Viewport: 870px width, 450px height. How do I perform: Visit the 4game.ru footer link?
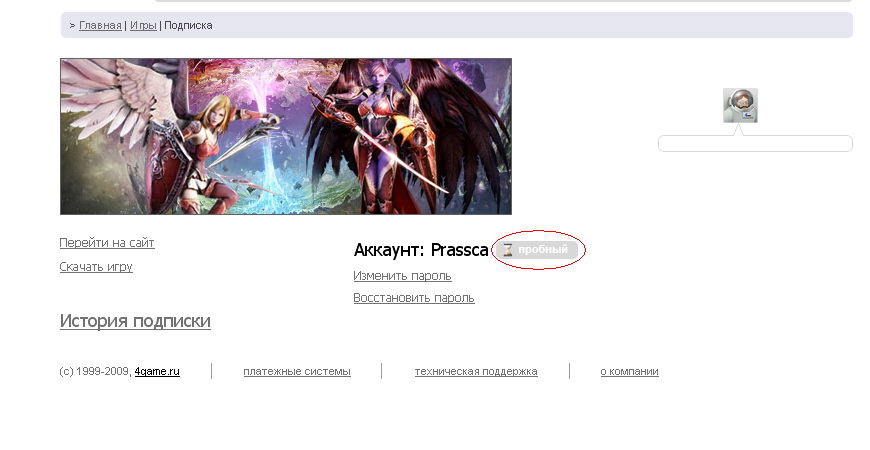tap(157, 372)
